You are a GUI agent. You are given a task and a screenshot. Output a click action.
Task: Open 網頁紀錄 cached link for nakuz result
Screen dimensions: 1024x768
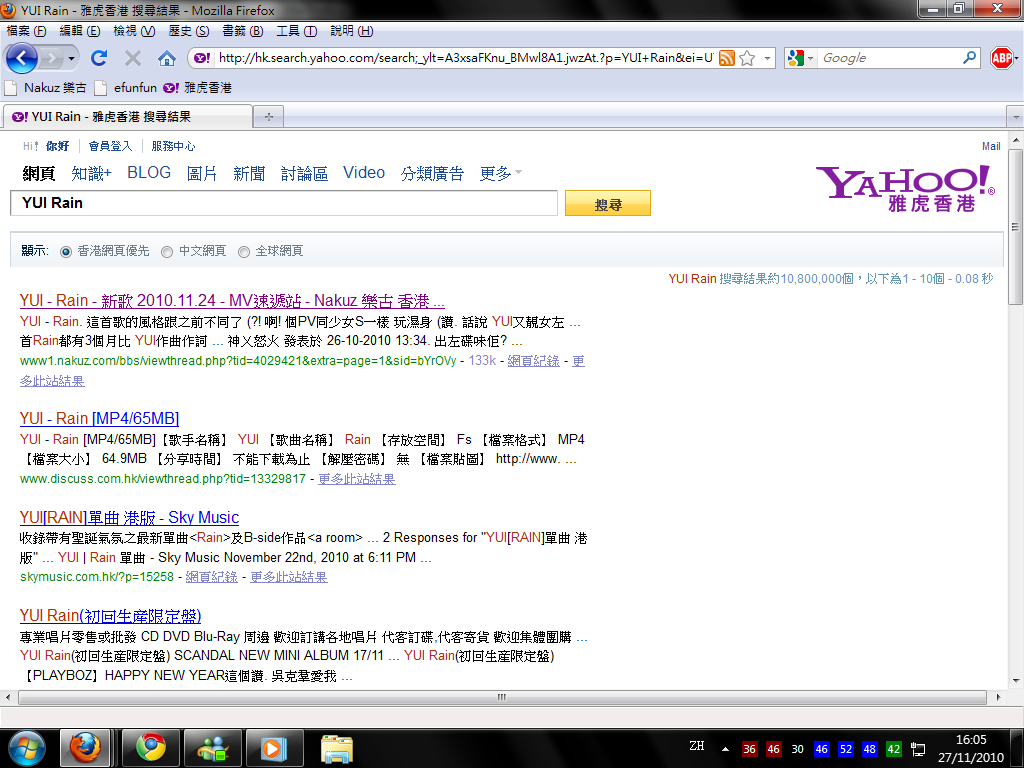(x=534, y=361)
